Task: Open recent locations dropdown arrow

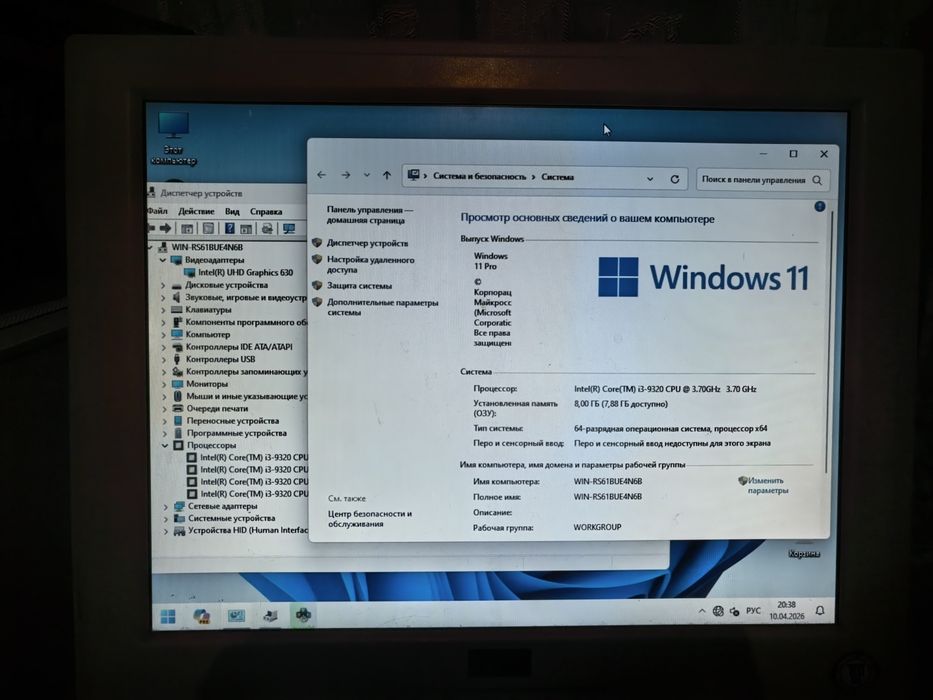Action: point(367,175)
